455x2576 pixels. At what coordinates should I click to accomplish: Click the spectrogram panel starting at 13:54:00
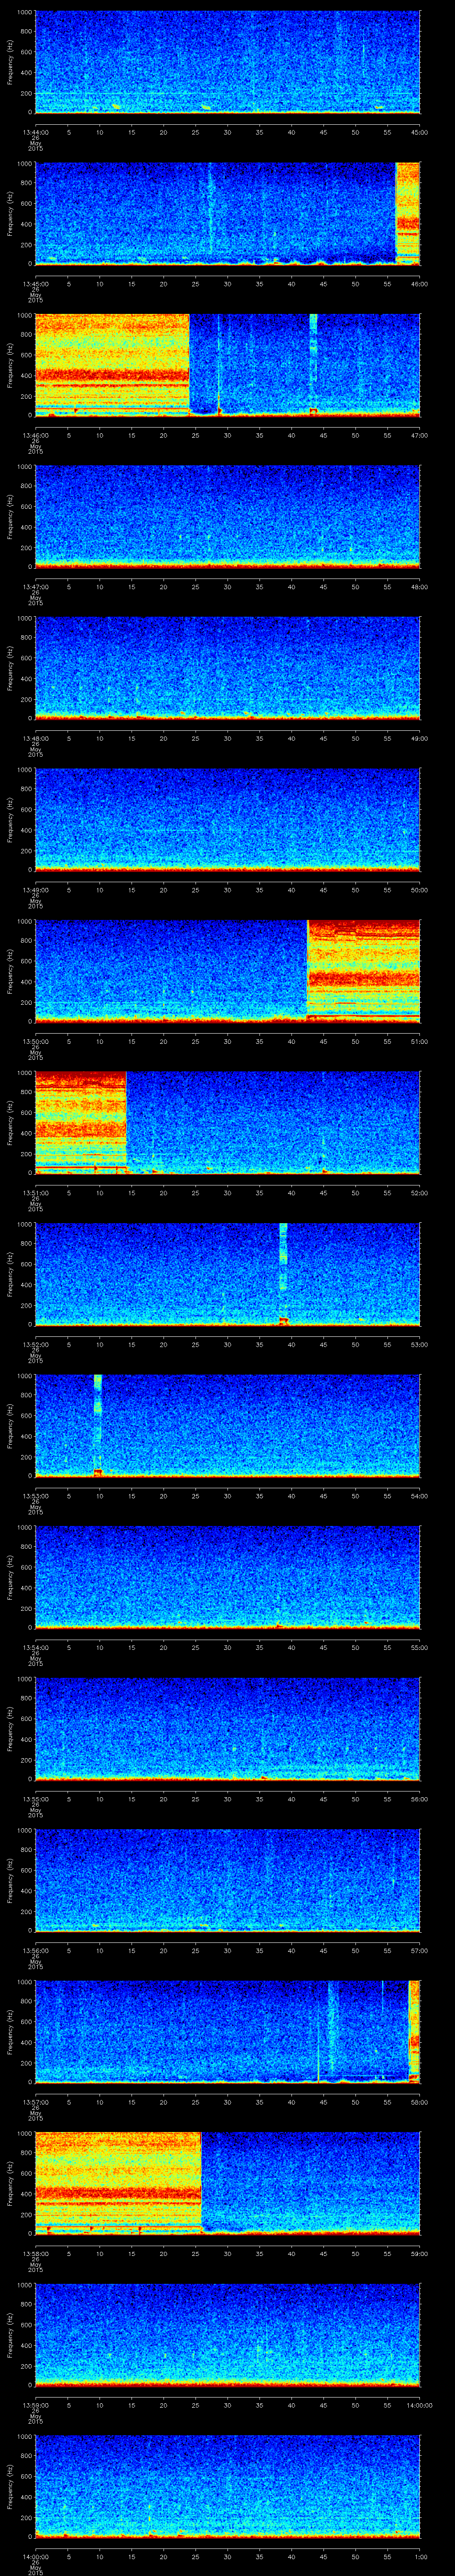click(227, 1577)
